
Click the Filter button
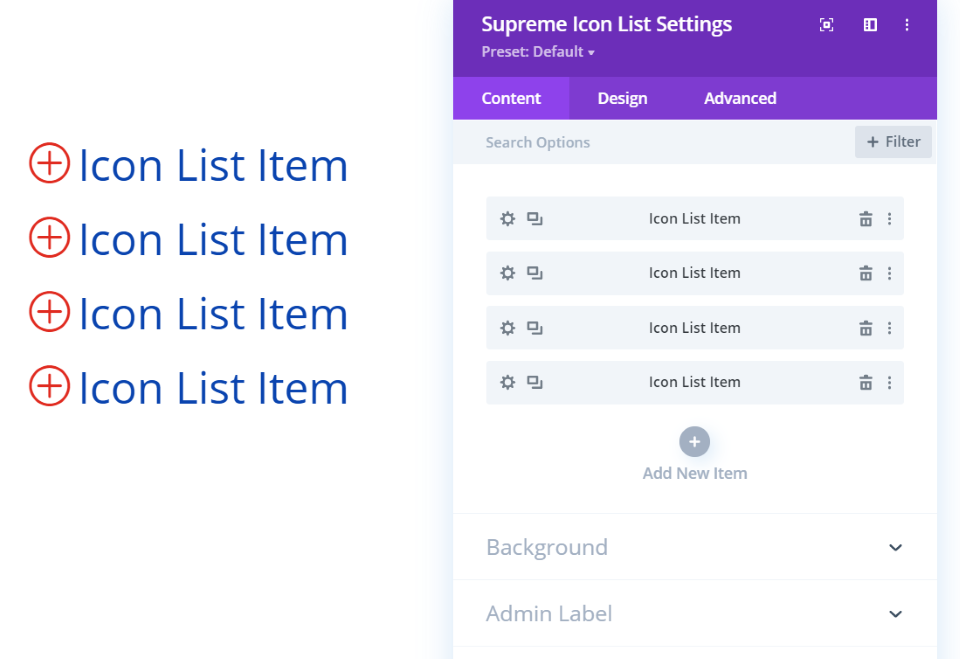click(893, 142)
